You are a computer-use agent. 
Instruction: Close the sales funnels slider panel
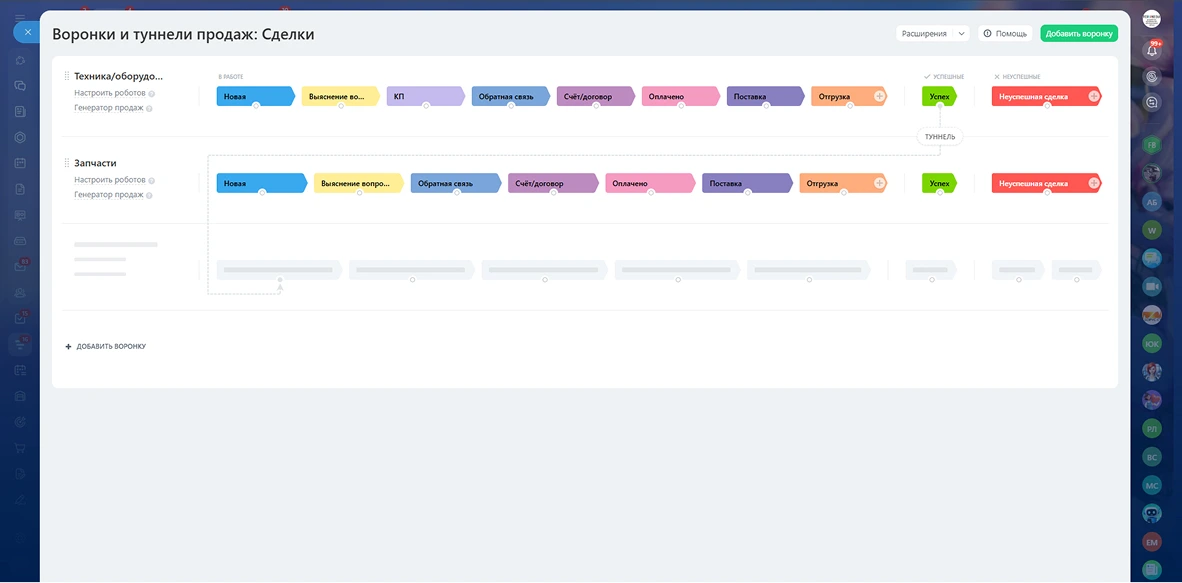(x=27, y=32)
